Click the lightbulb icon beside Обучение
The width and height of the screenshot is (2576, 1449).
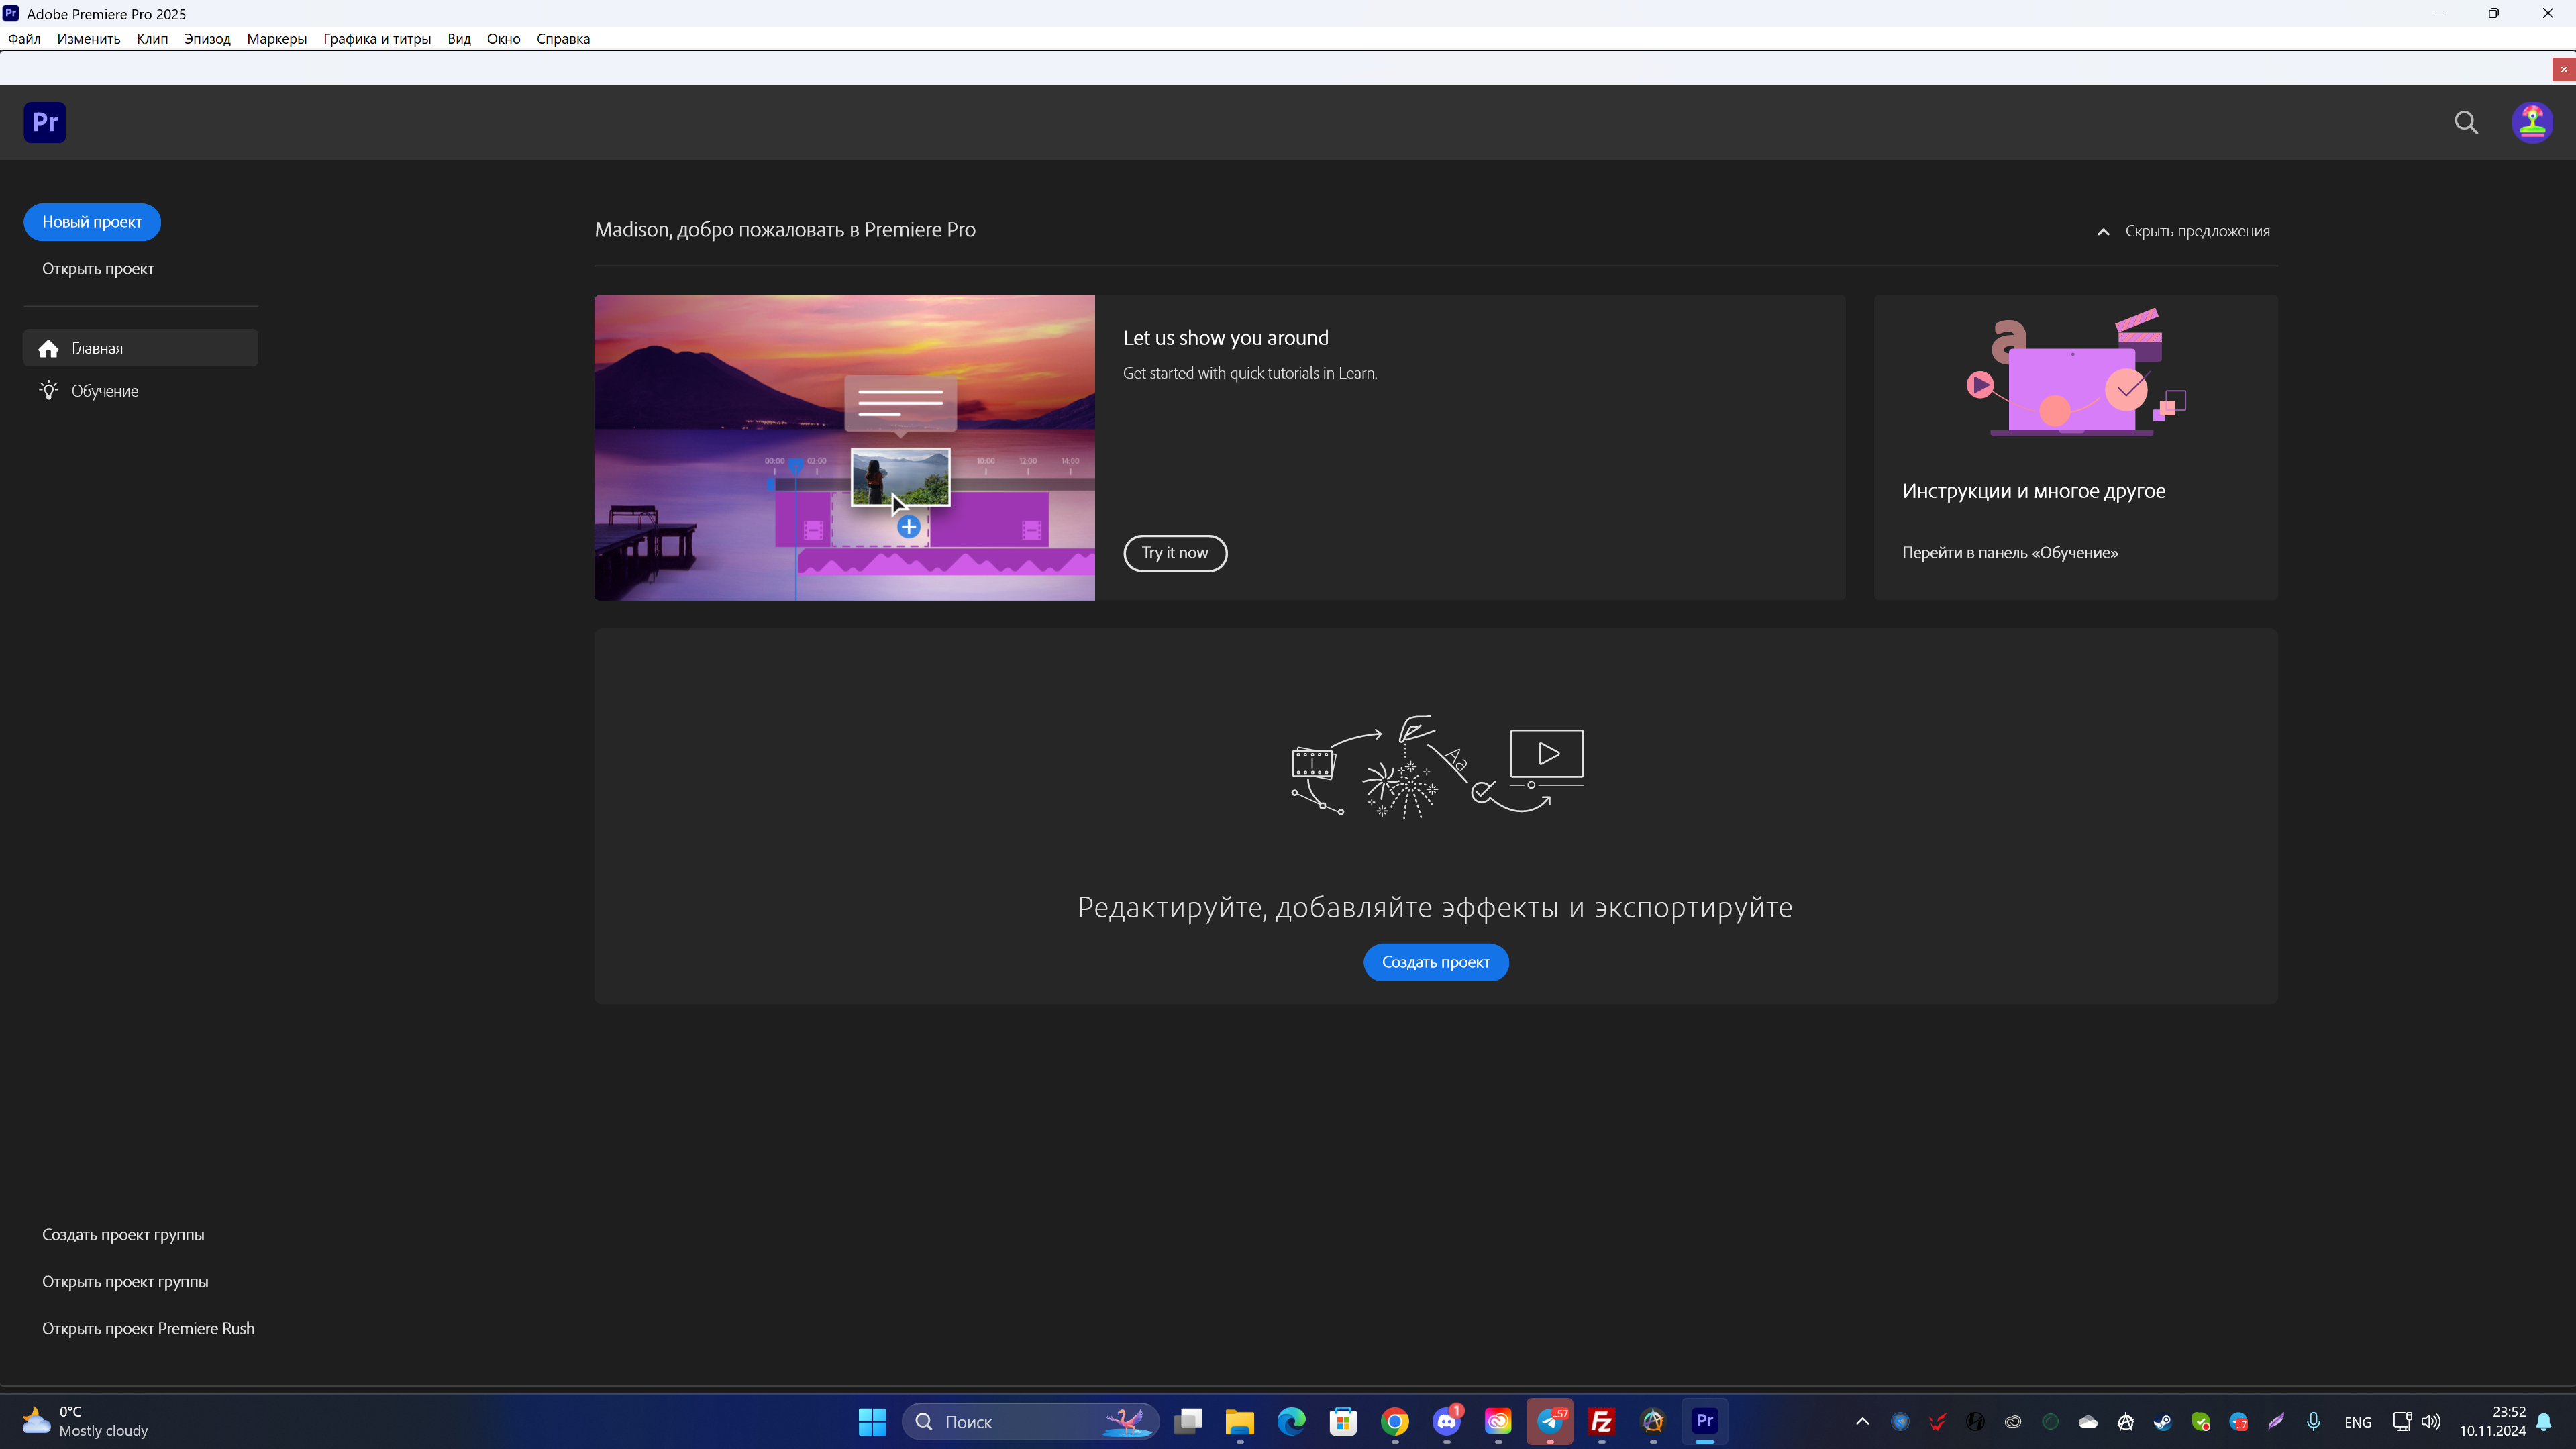[x=48, y=390]
